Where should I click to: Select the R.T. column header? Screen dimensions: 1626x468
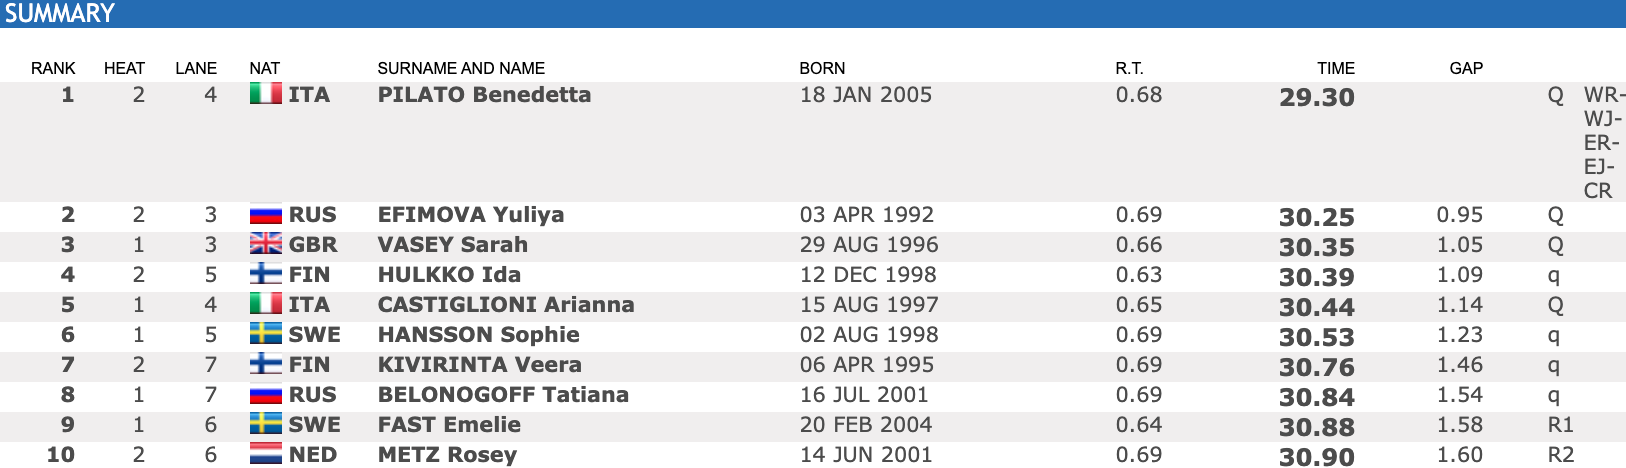coord(1129,68)
